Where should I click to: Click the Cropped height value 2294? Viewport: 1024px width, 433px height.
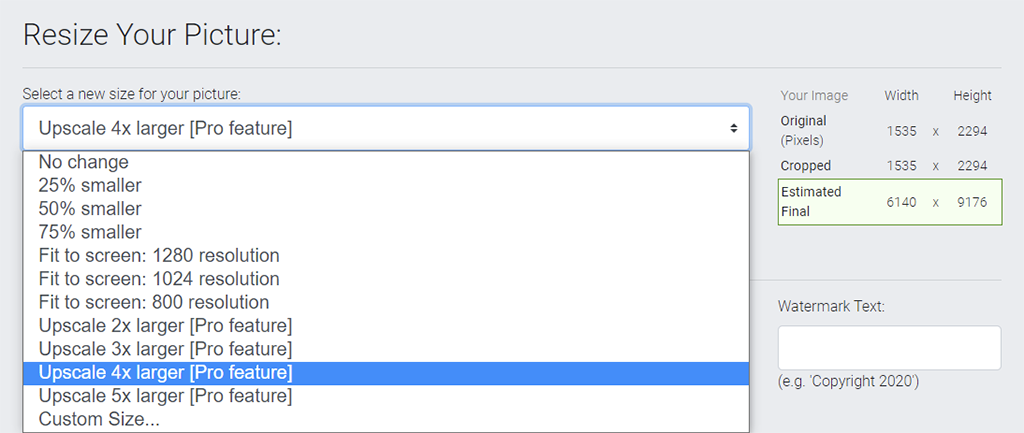point(972,166)
